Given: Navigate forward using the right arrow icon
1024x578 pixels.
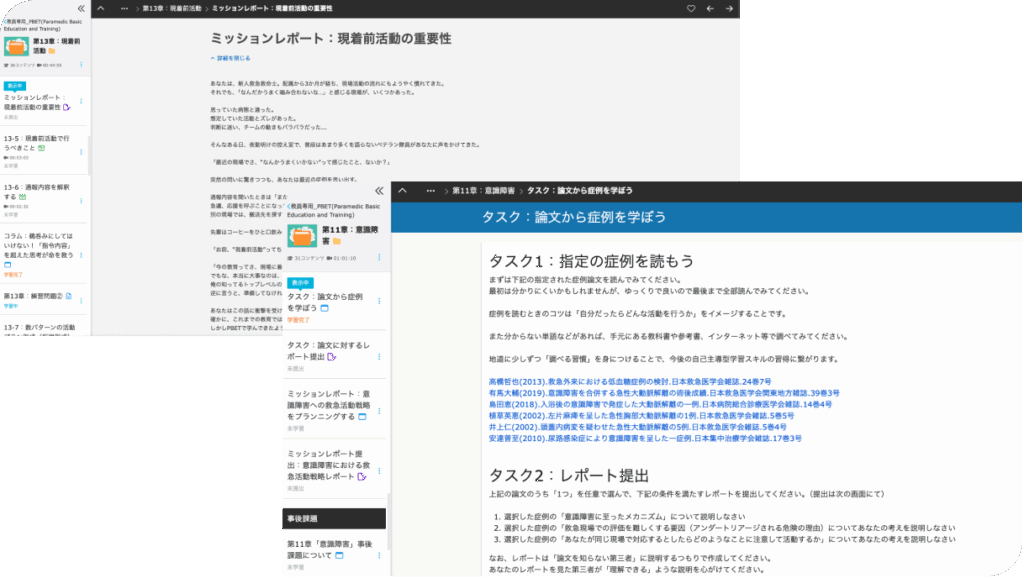Looking at the screenshot, I should (x=729, y=8).
